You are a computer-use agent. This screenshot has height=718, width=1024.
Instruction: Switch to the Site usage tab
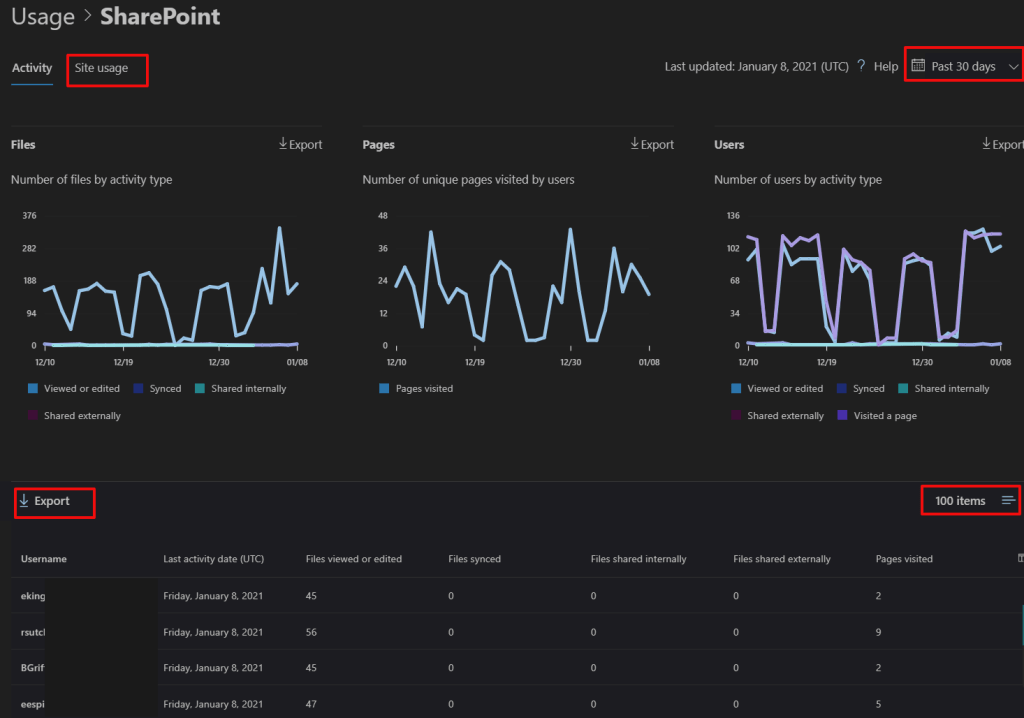pos(101,68)
